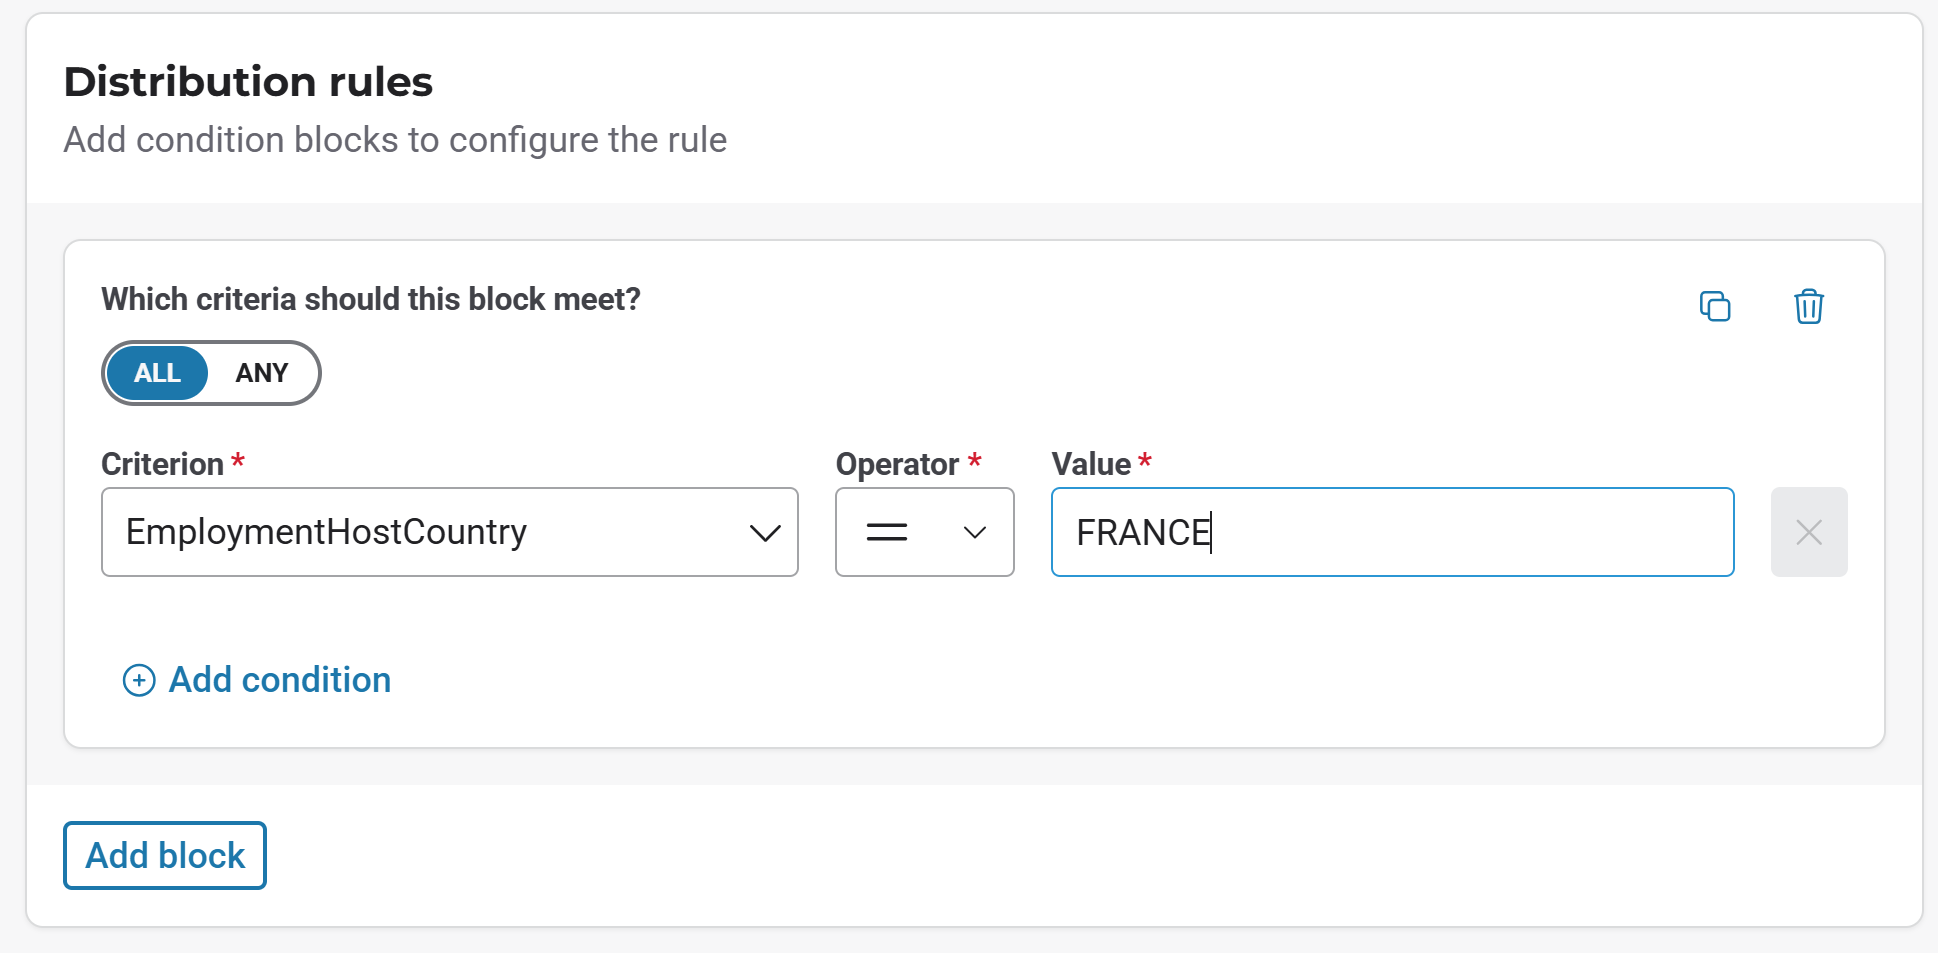Expand the Criterion dropdown chevron arrow

pyautogui.click(x=765, y=533)
